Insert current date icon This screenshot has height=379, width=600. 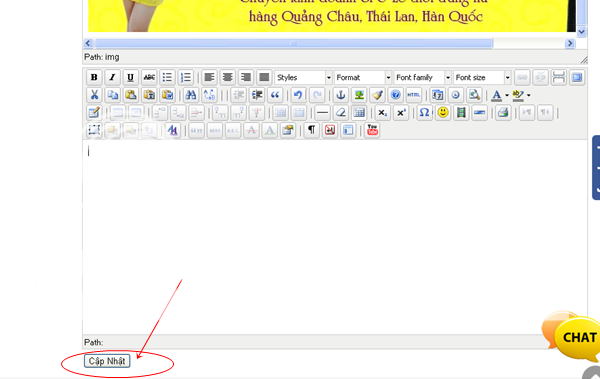(x=437, y=95)
